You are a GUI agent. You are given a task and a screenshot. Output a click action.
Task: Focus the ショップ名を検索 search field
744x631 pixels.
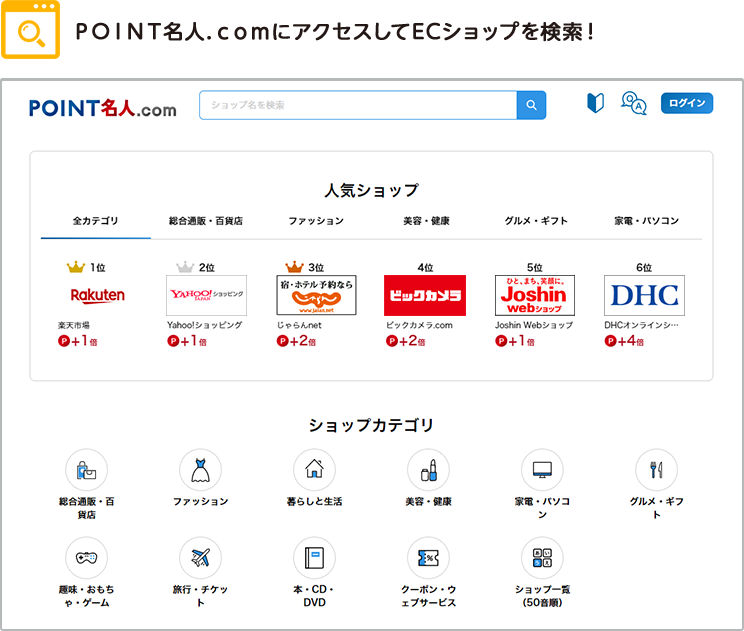coord(358,105)
